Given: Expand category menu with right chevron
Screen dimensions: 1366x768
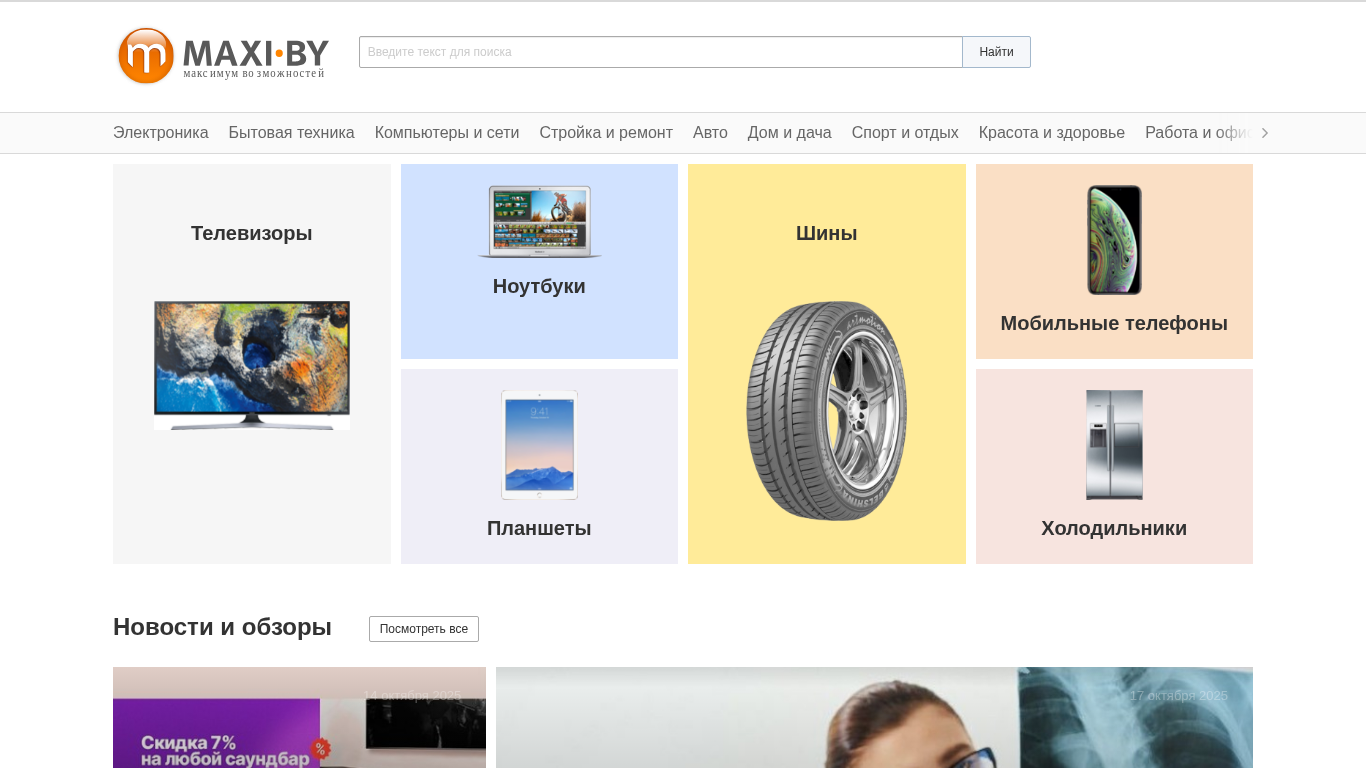Looking at the screenshot, I should [1265, 133].
